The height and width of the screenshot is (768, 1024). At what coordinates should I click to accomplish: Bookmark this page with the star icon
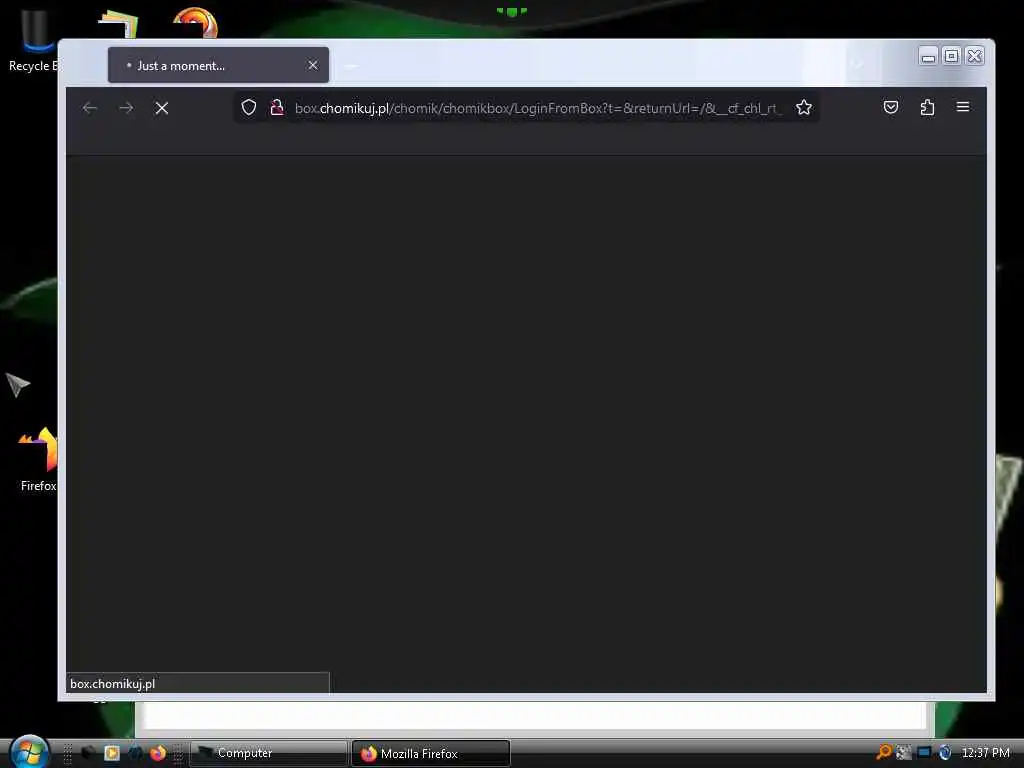pos(804,107)
